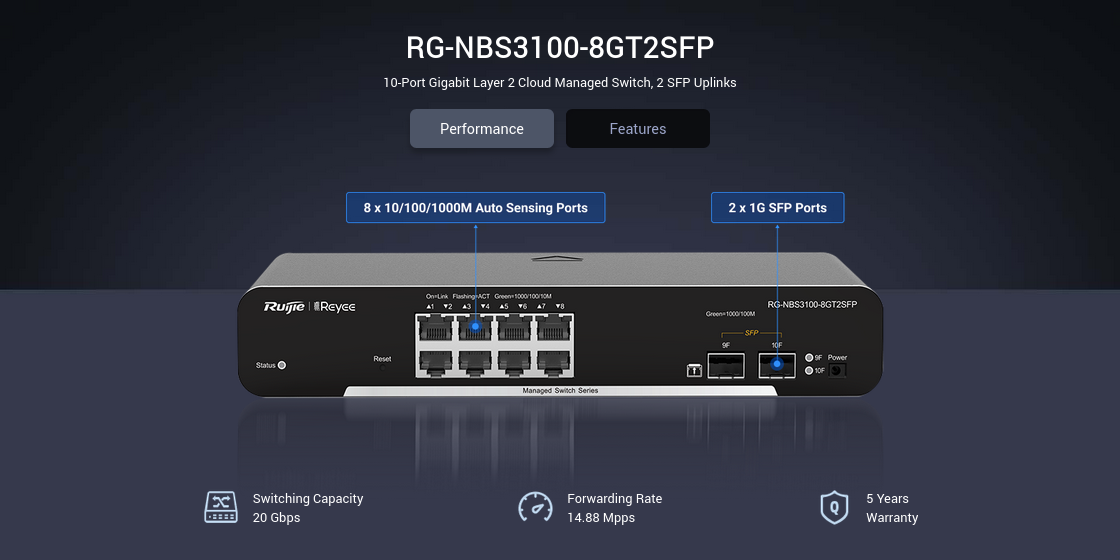This screenshot has height=560, width=1120.
Task: Click the Forwarding Rate label
Action: click(x=614, y=499)
